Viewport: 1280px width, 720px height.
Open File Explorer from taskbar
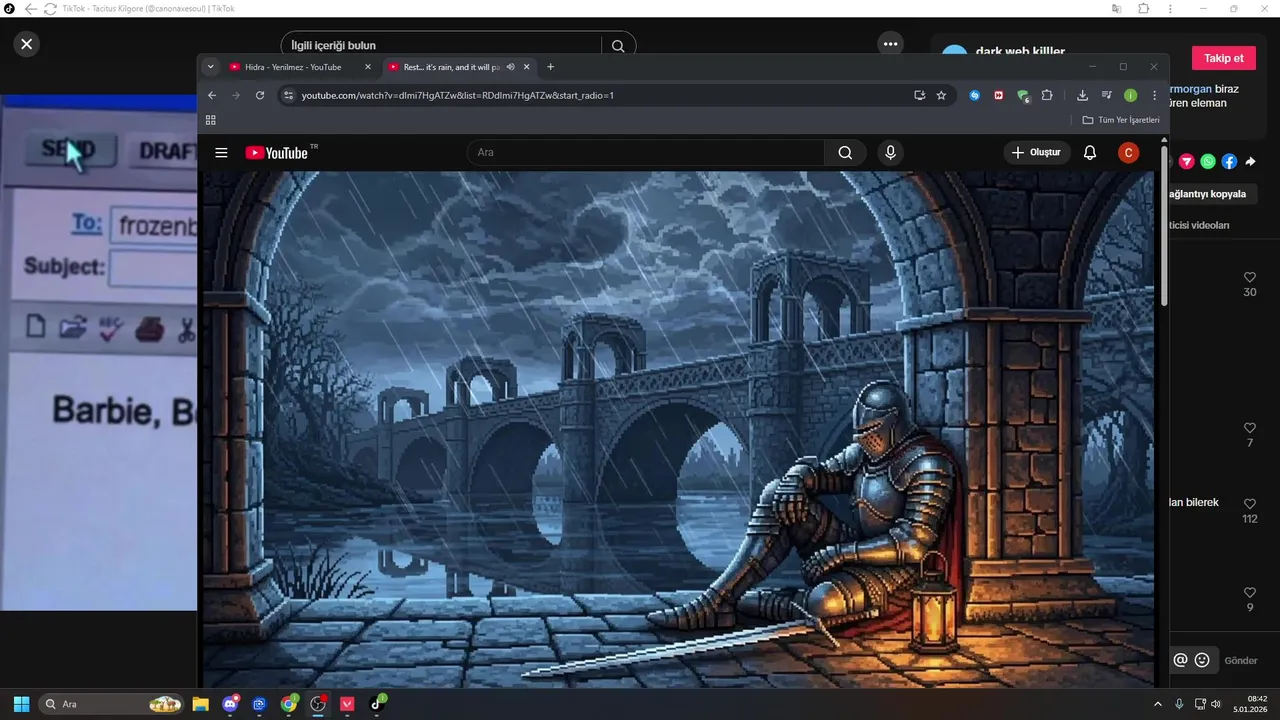200,704
